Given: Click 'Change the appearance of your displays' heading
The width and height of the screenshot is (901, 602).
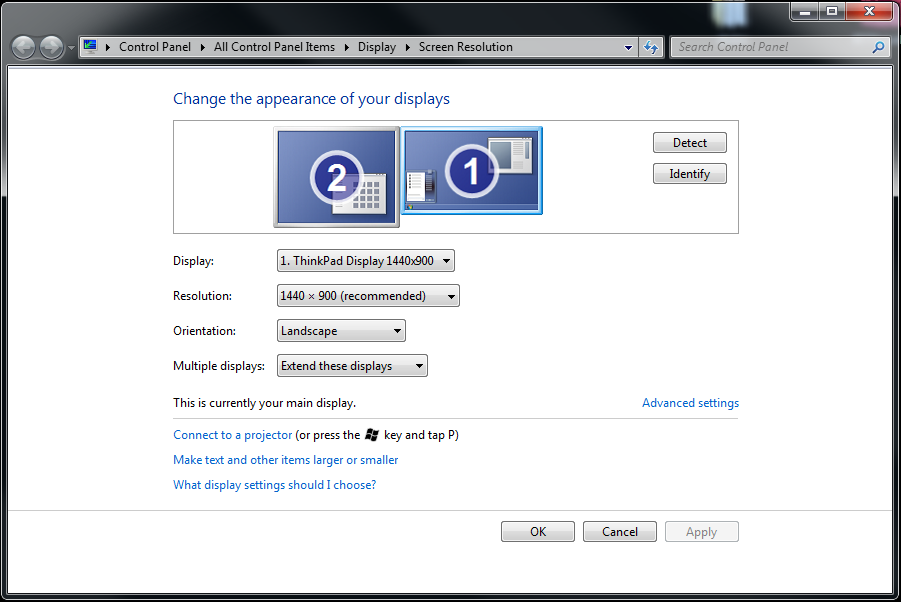Looking at the screenshot, I should click(x=311, y=99).
